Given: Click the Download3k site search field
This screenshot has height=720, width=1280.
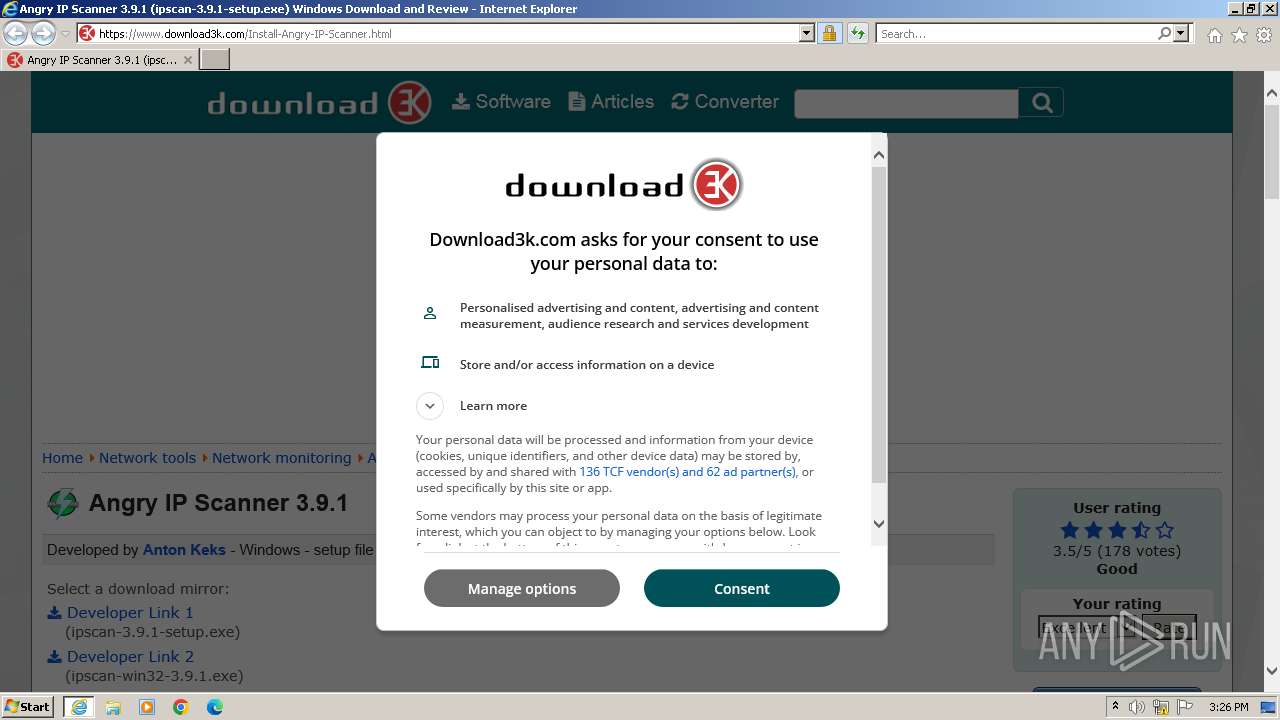Looking at the screenshot, I should point(906,103).
